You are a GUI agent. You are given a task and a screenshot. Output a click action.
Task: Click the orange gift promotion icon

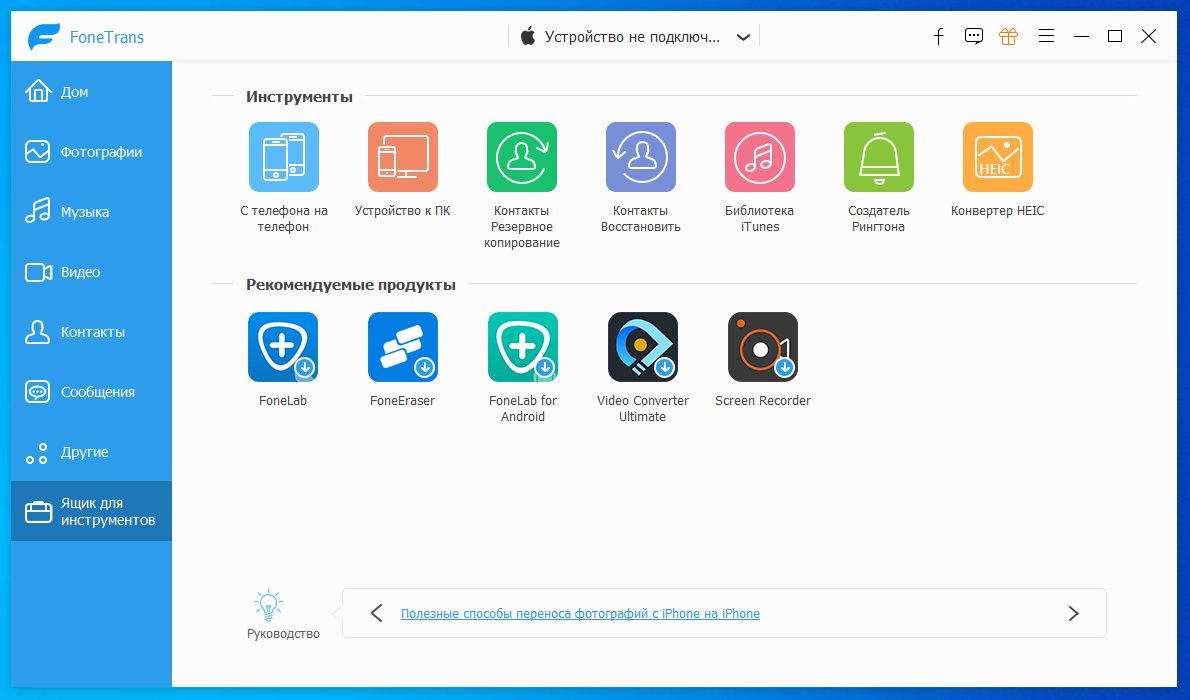pyautogui.click(x=1008, y=36)
